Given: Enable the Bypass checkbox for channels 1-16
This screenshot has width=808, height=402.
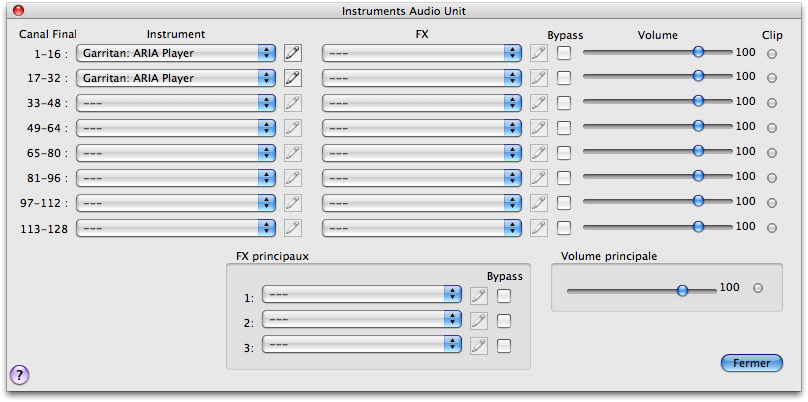Looking at the screenshot, I should tap(565, 52).
